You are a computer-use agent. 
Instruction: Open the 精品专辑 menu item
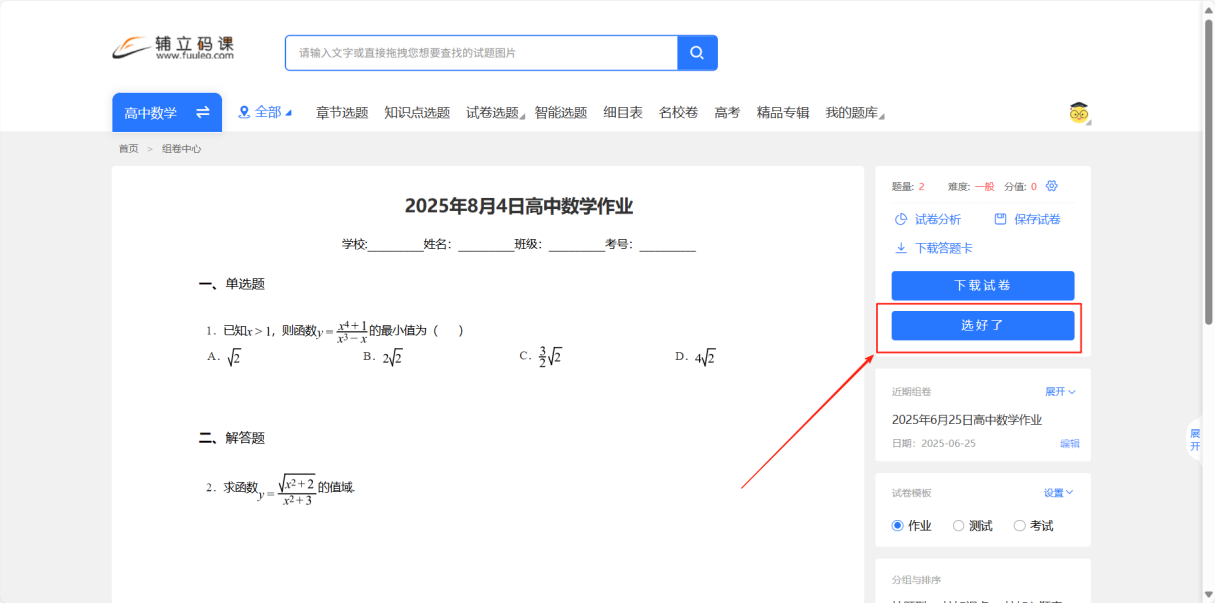click(783, 113)
